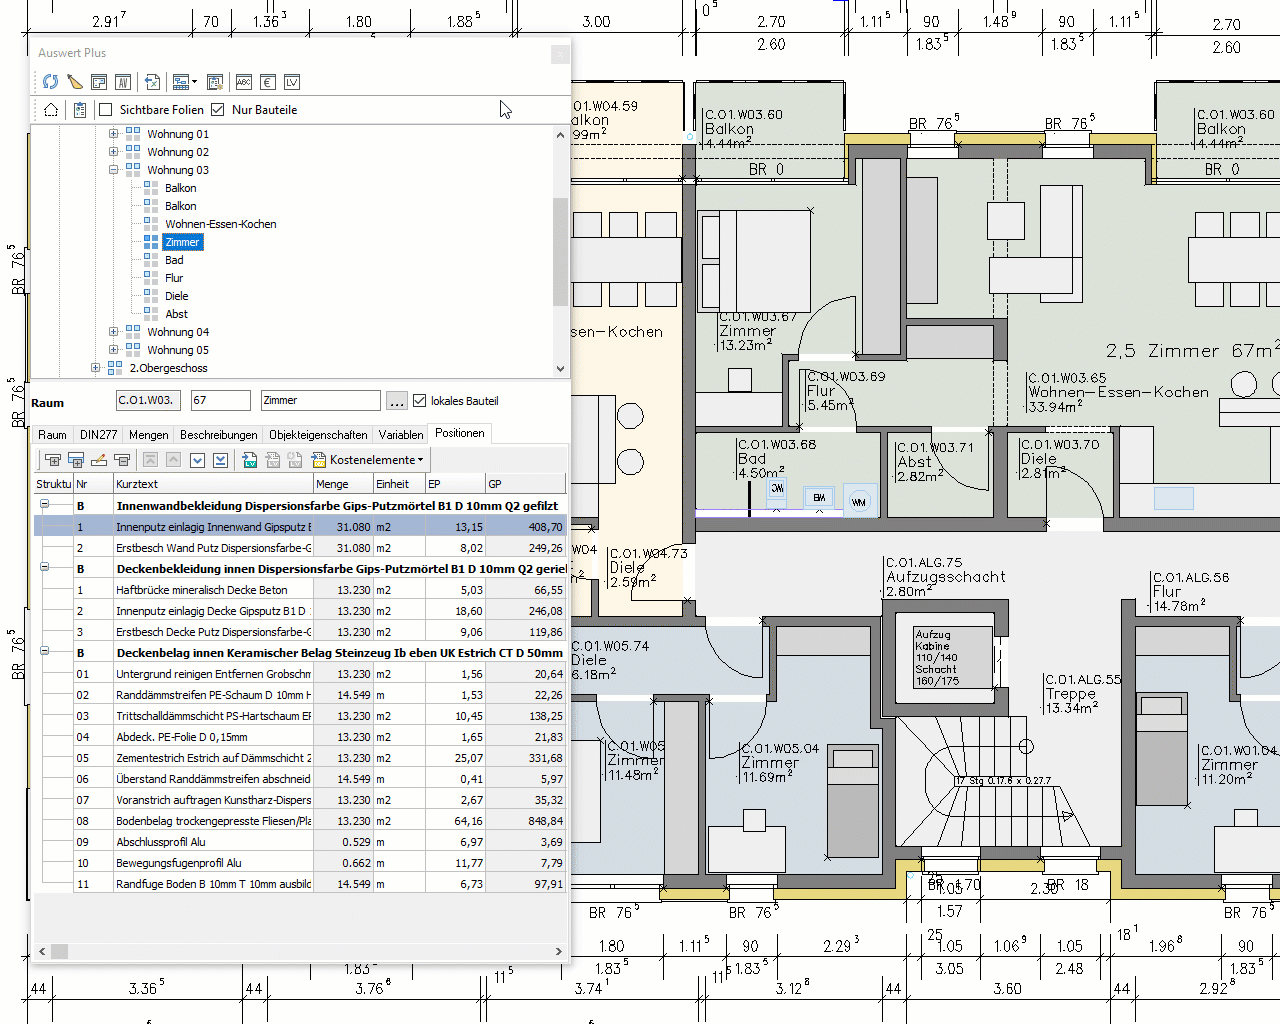Viewport: 1280px width, 1024px height.
Task: Expand the Wohnung 01 tree node
Action: [x=113, y=134]
